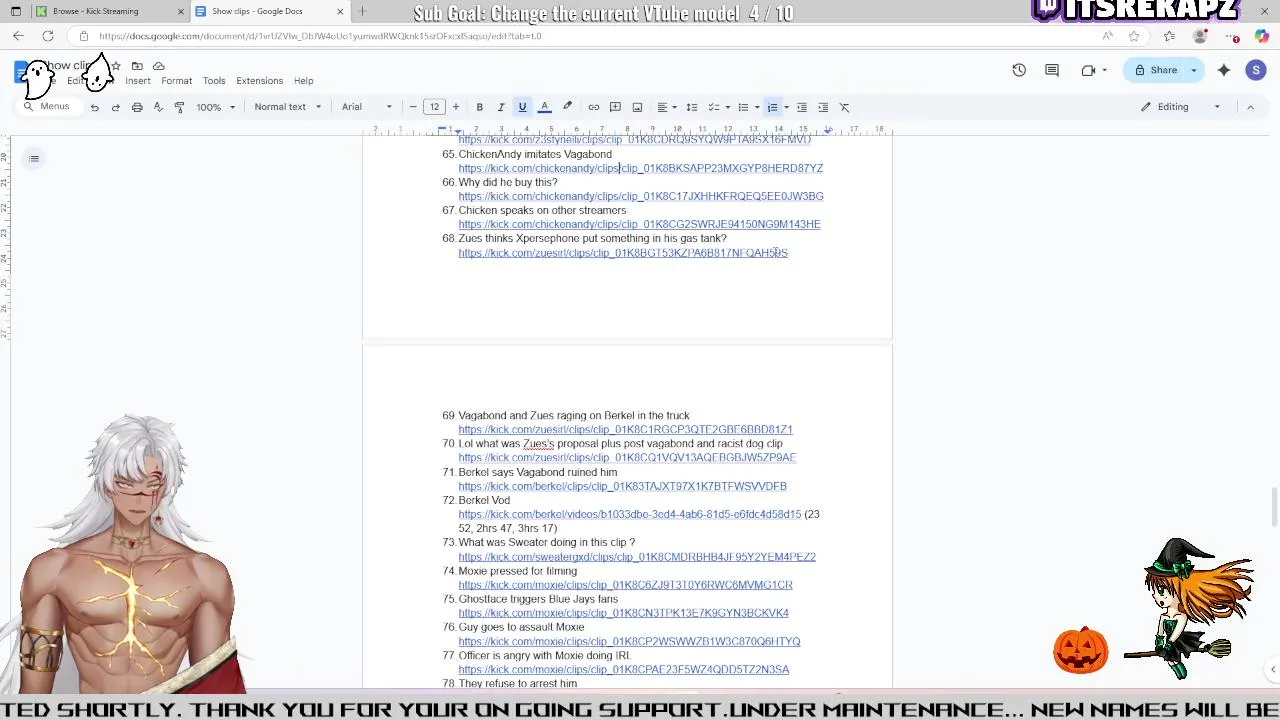Add this page to browser favorites

point(1133,36)
